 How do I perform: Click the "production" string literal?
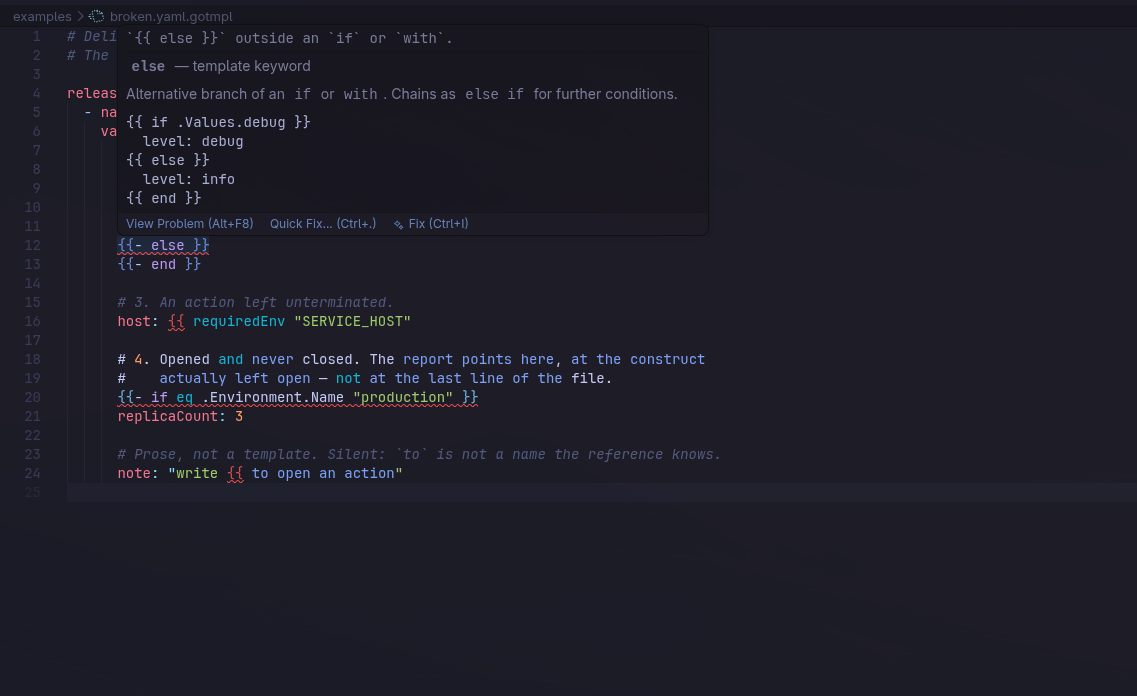click(x=402, y=397)
